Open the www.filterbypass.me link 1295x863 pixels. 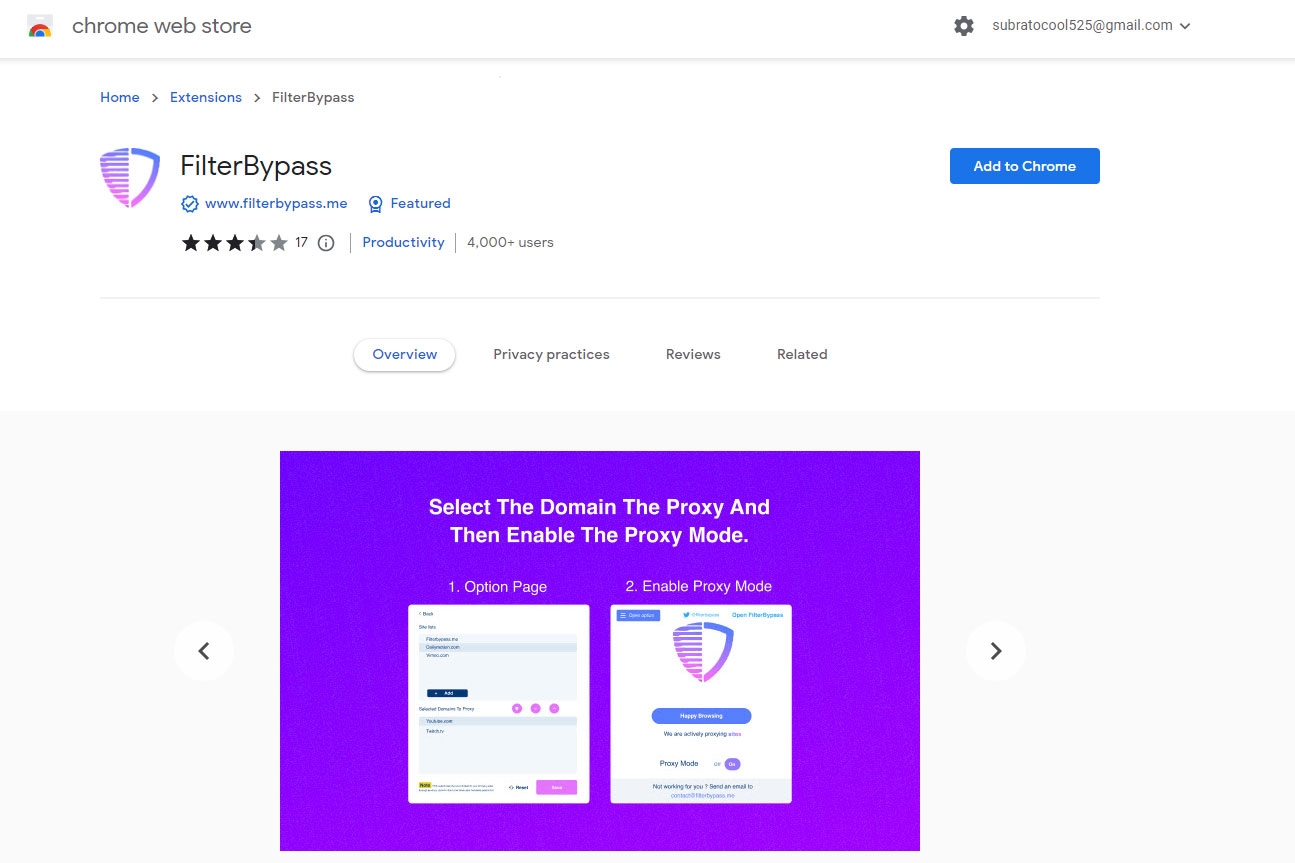click(276, 204)
